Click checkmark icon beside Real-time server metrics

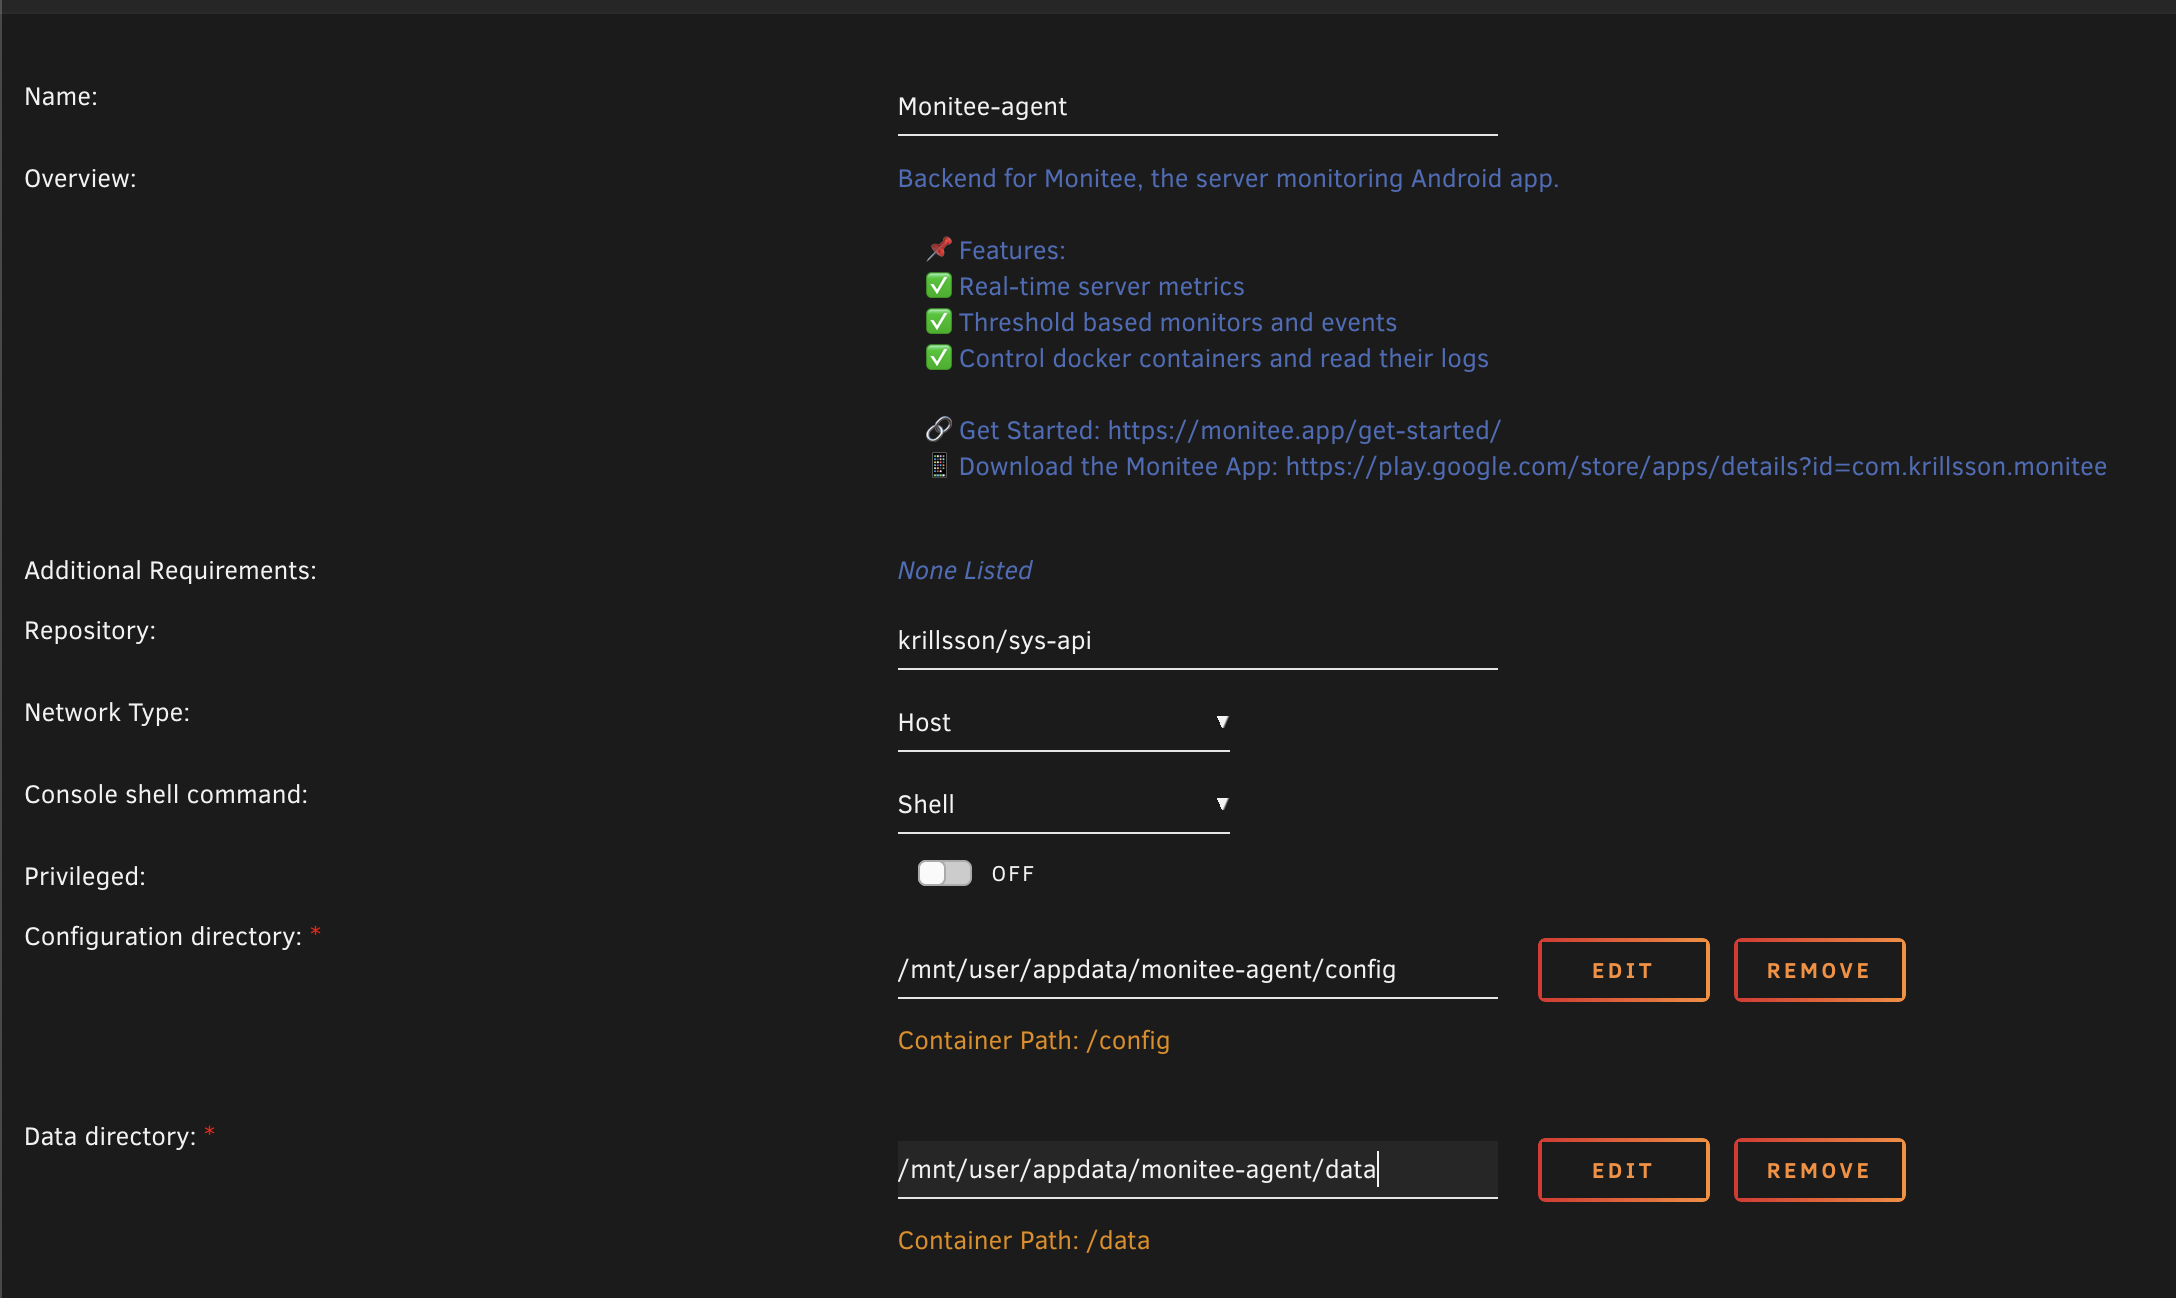tap(938, 286)
